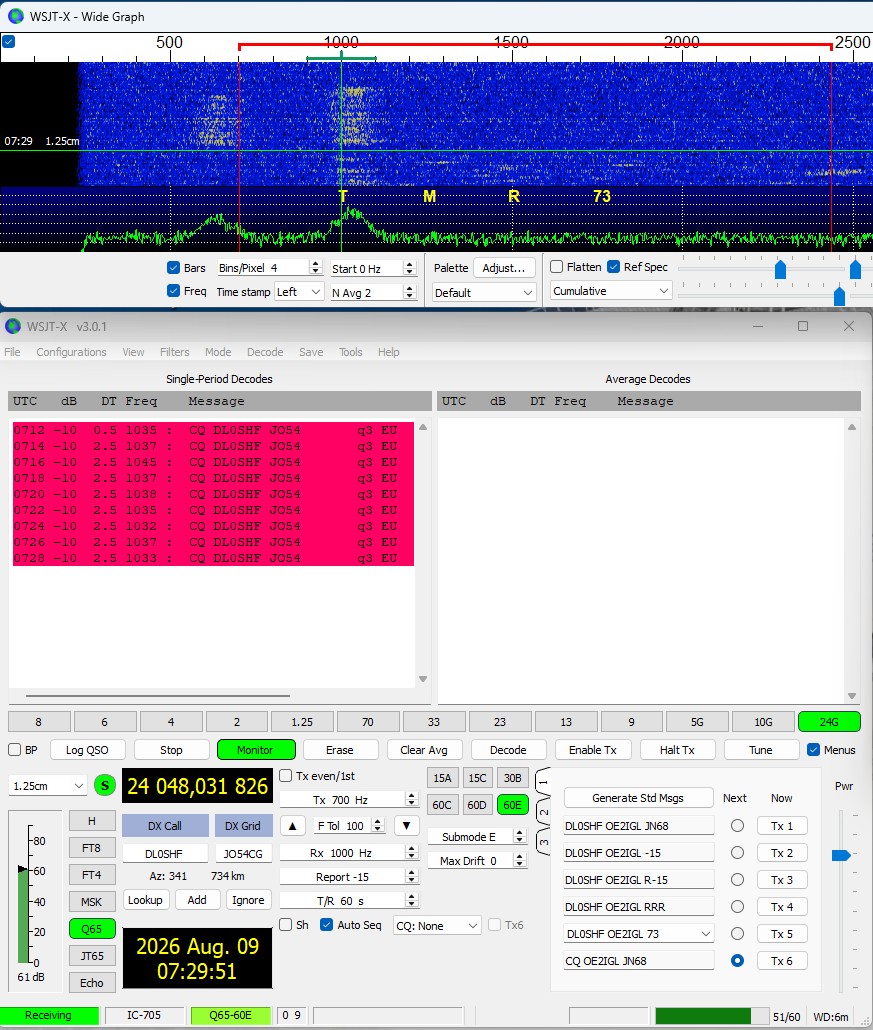Viewport: 873px width, 1030px height.
Task: Select the 15A submode button
Action: tap(442, 778)
